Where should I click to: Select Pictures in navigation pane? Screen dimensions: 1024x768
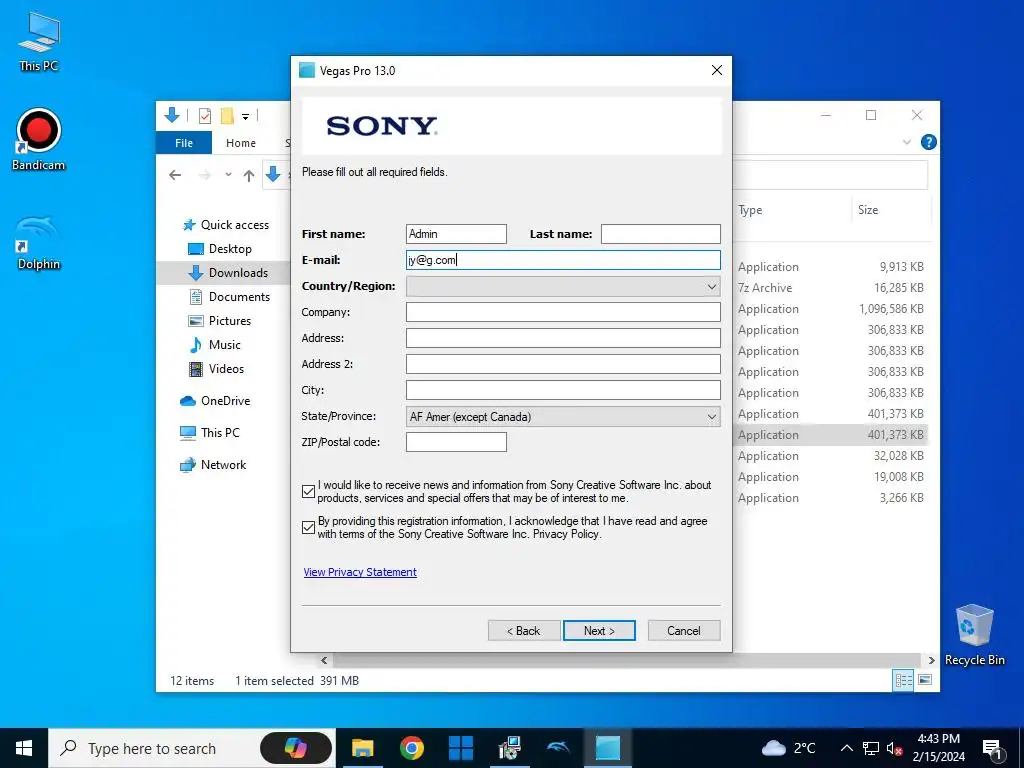(220, 321)
